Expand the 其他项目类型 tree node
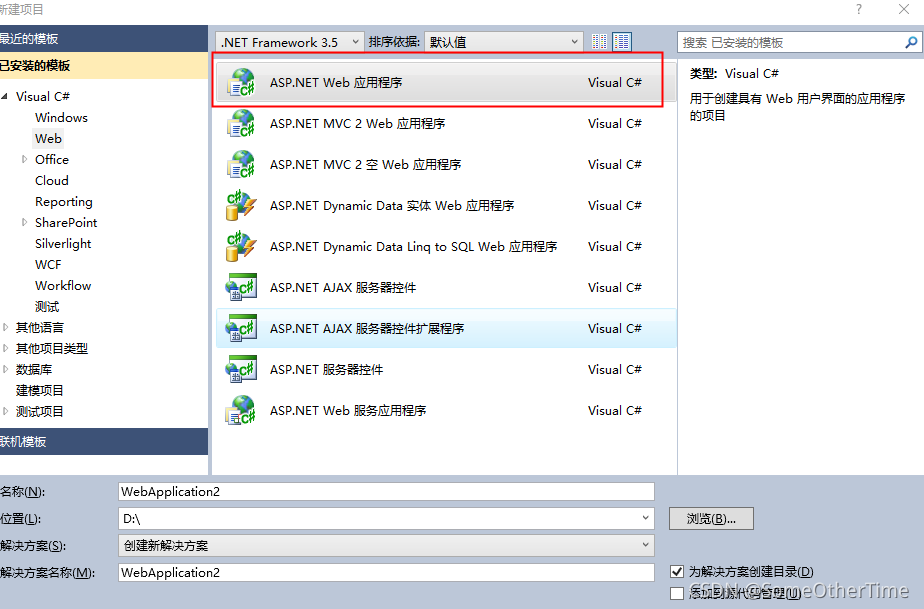Image resolution: width=924 pixels, height=609 pixels. point(5,348)
